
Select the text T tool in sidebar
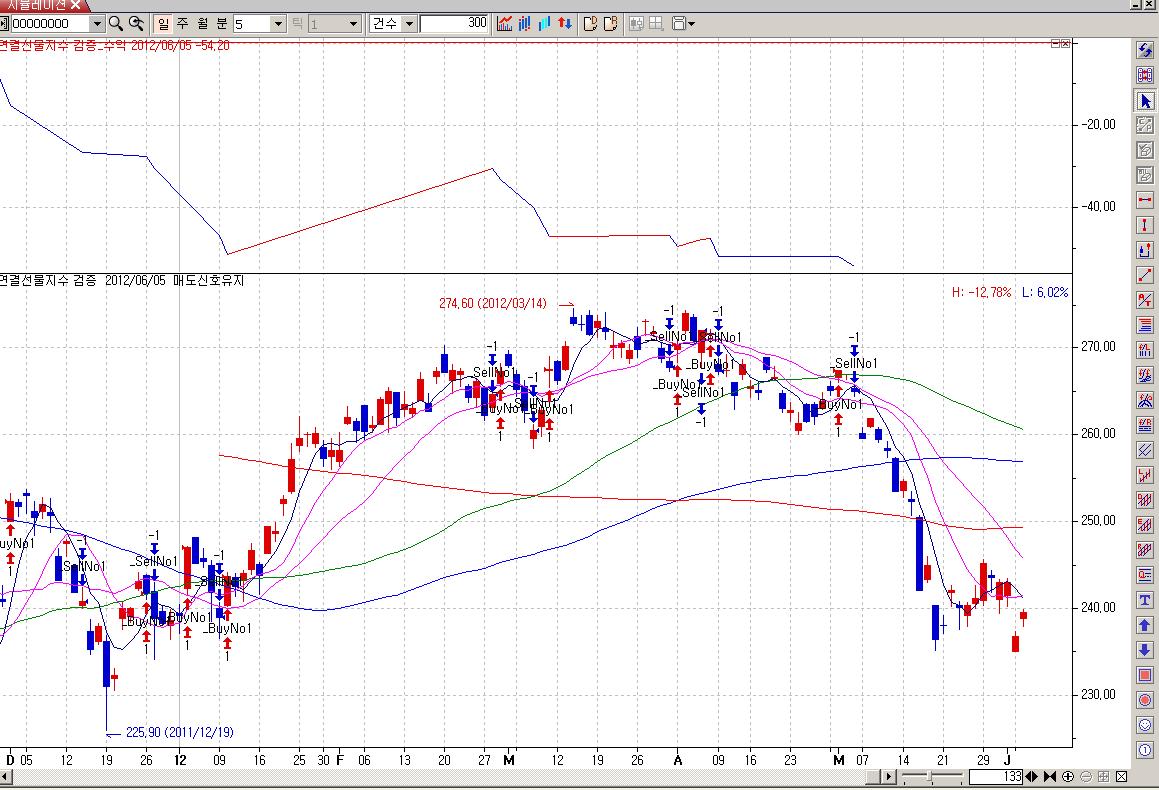(x=1145, y=600)
